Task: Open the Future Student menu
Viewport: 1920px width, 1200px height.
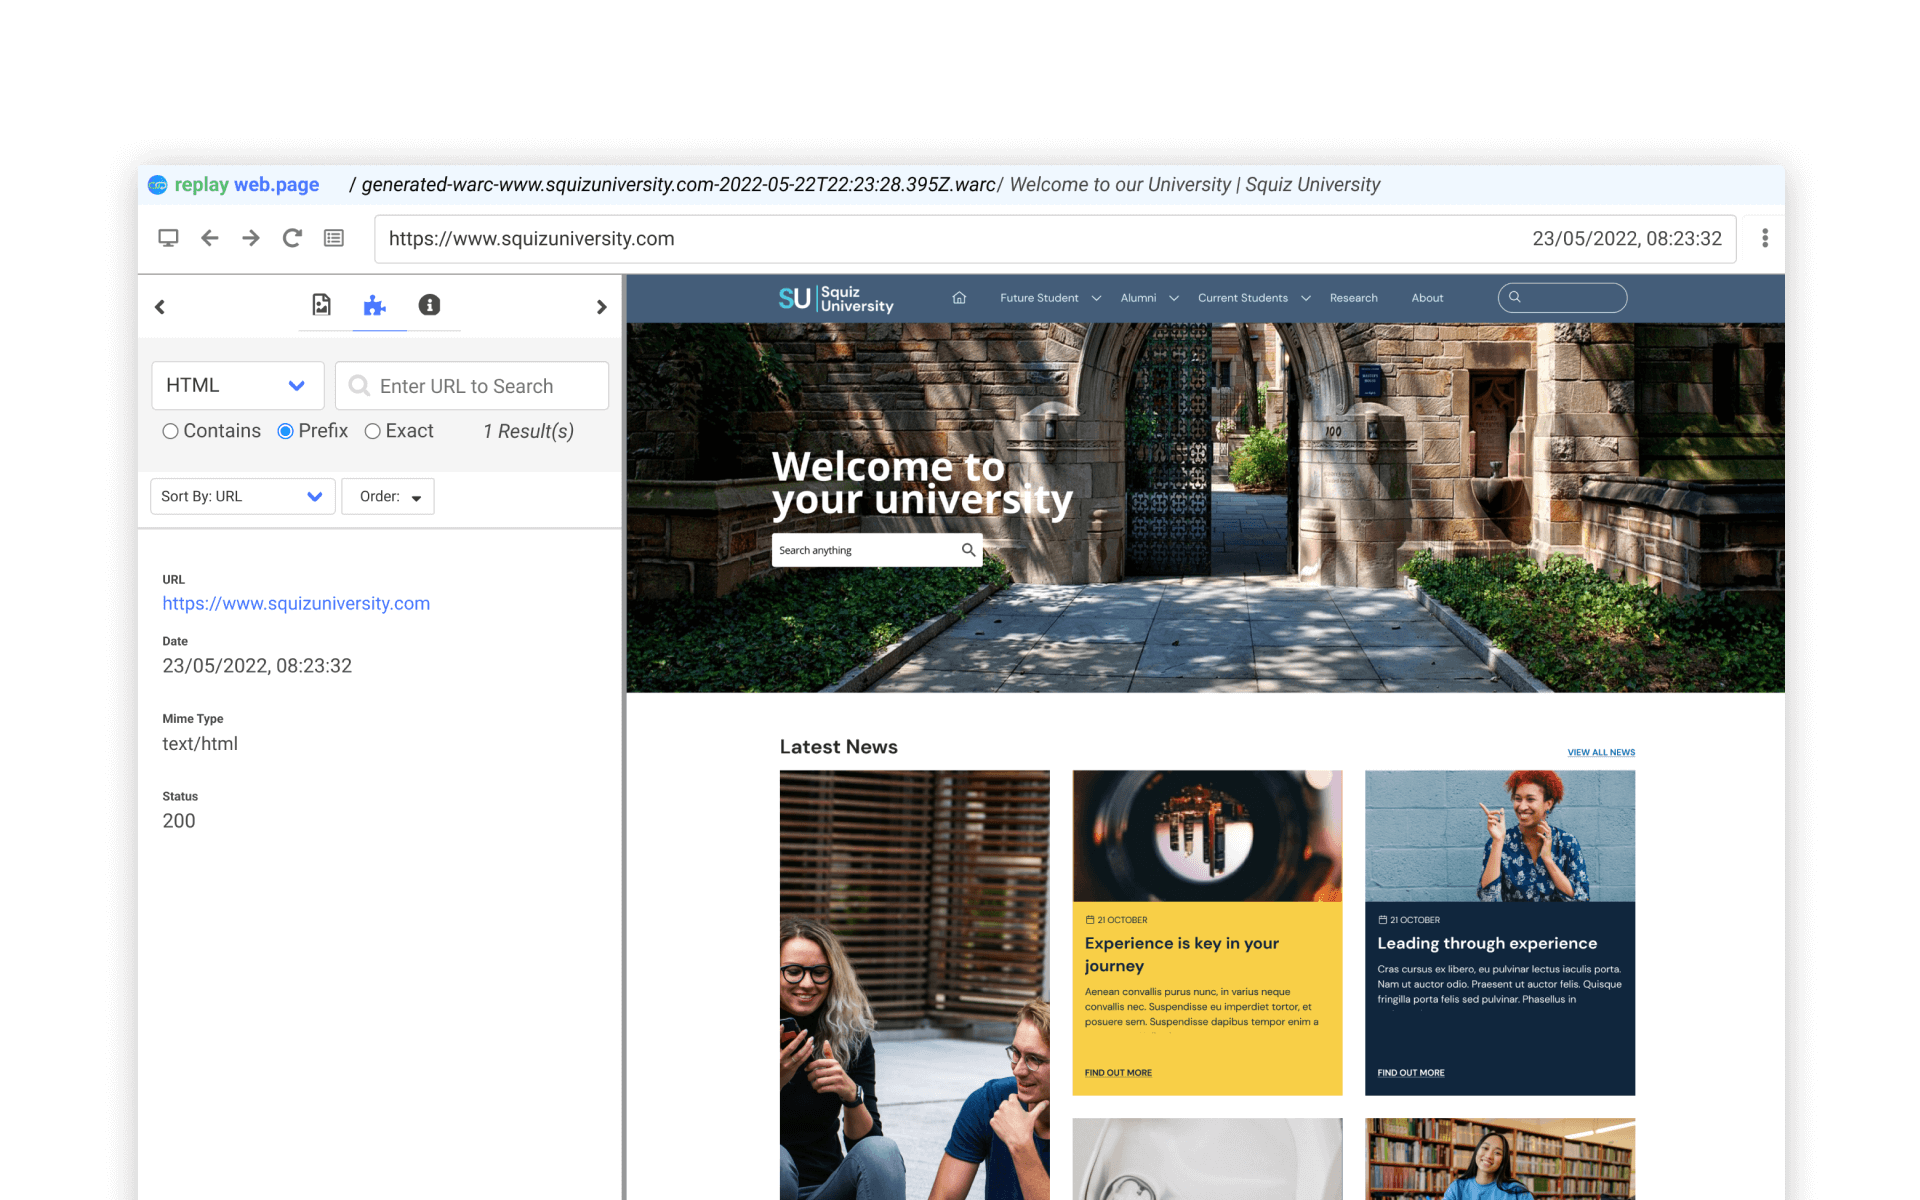Action: tap(1039, 297)
